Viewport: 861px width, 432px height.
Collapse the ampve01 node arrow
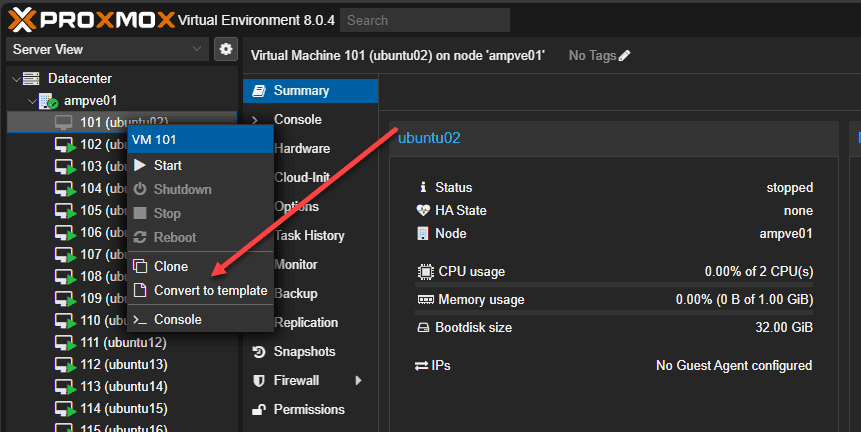[32, 101]
